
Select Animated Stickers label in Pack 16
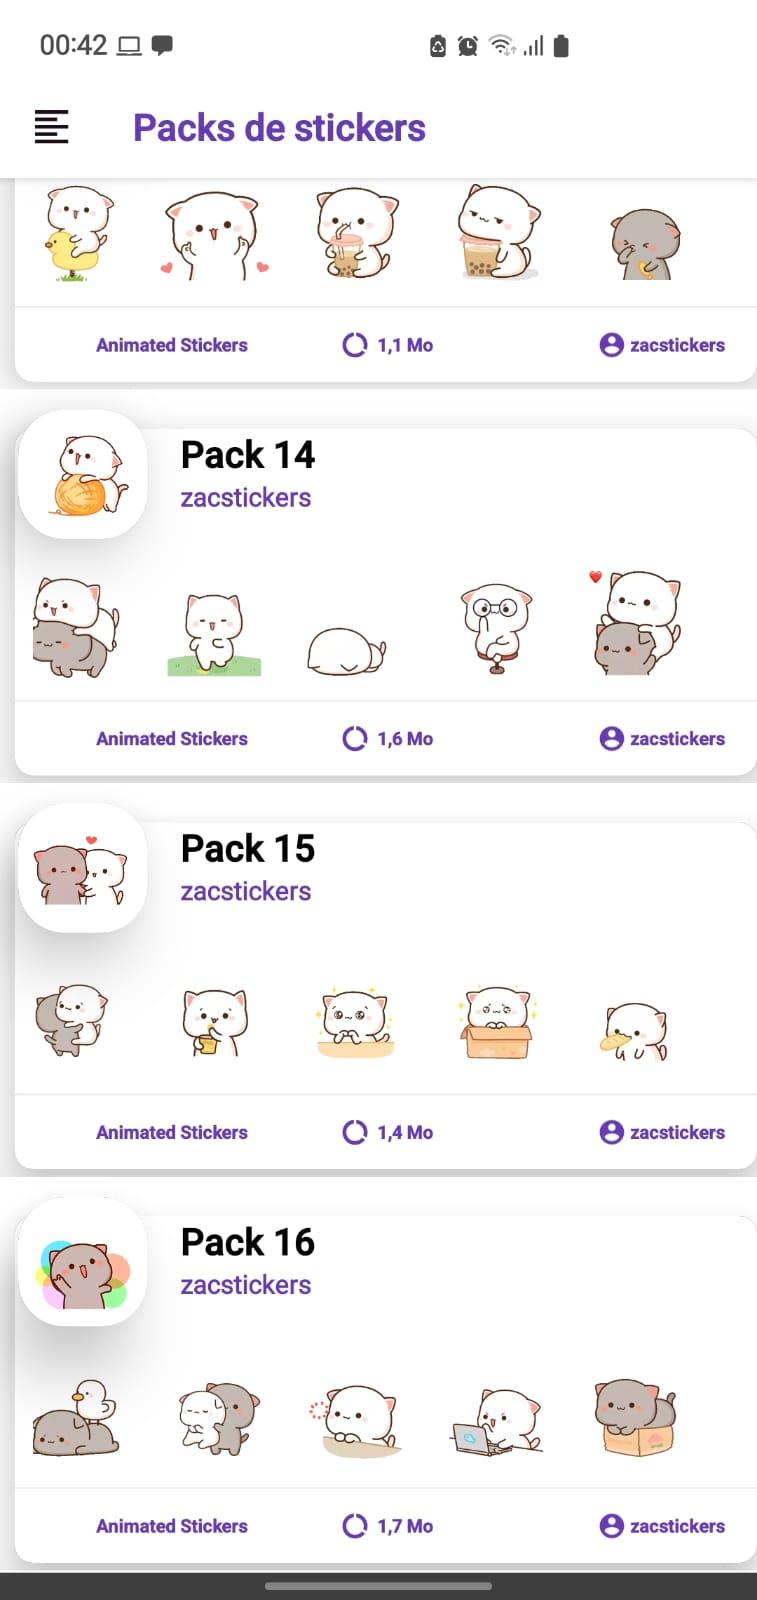coord(172,1526)
